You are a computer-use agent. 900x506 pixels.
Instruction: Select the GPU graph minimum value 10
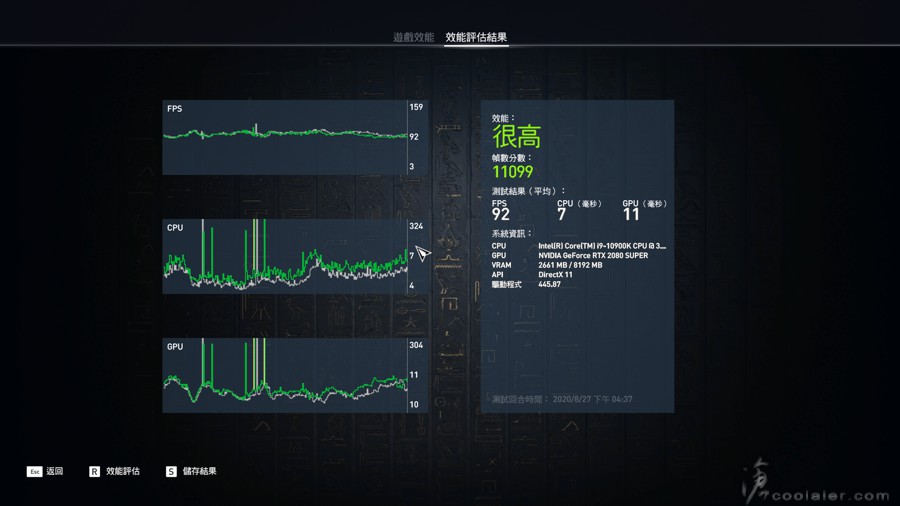coord(414,404)
